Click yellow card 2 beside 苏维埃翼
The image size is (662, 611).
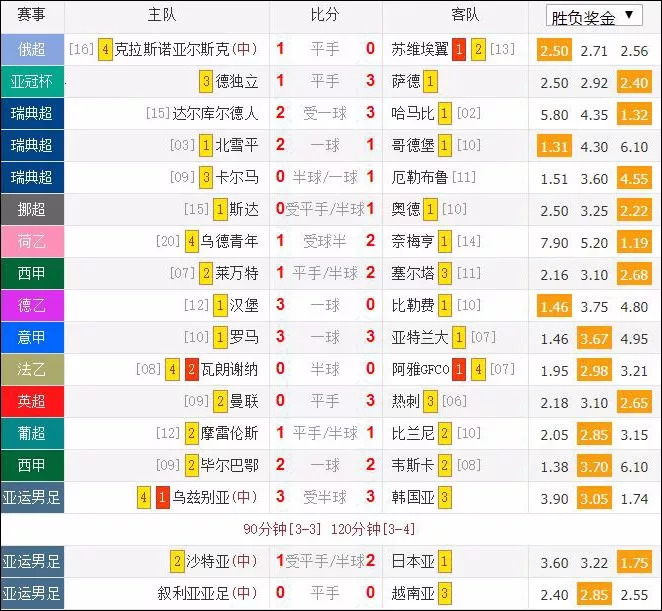point(478,49)
